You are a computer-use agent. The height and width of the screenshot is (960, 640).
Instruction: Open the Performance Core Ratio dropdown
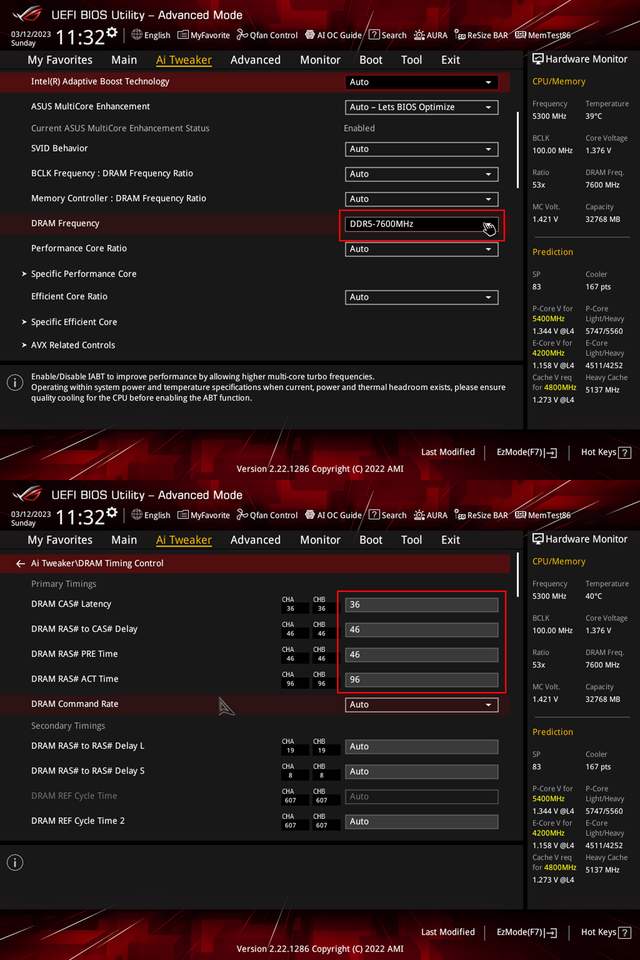421,249
